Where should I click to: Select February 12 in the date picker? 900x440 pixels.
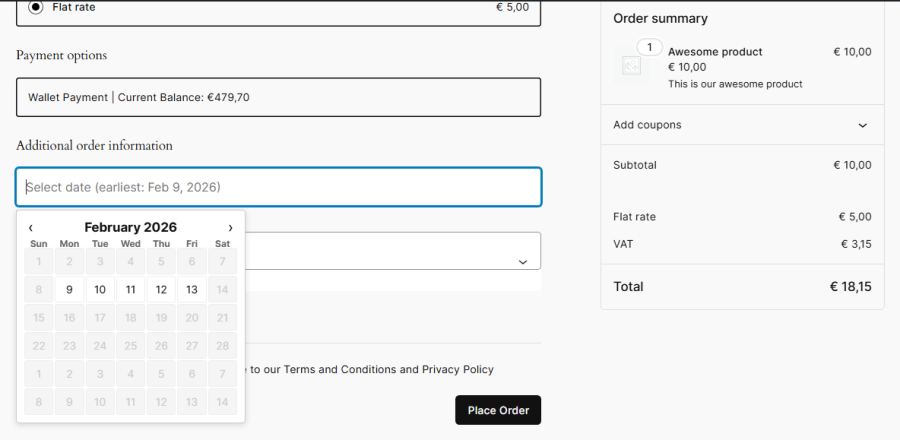pyautogui.click(x=161, y=290)
